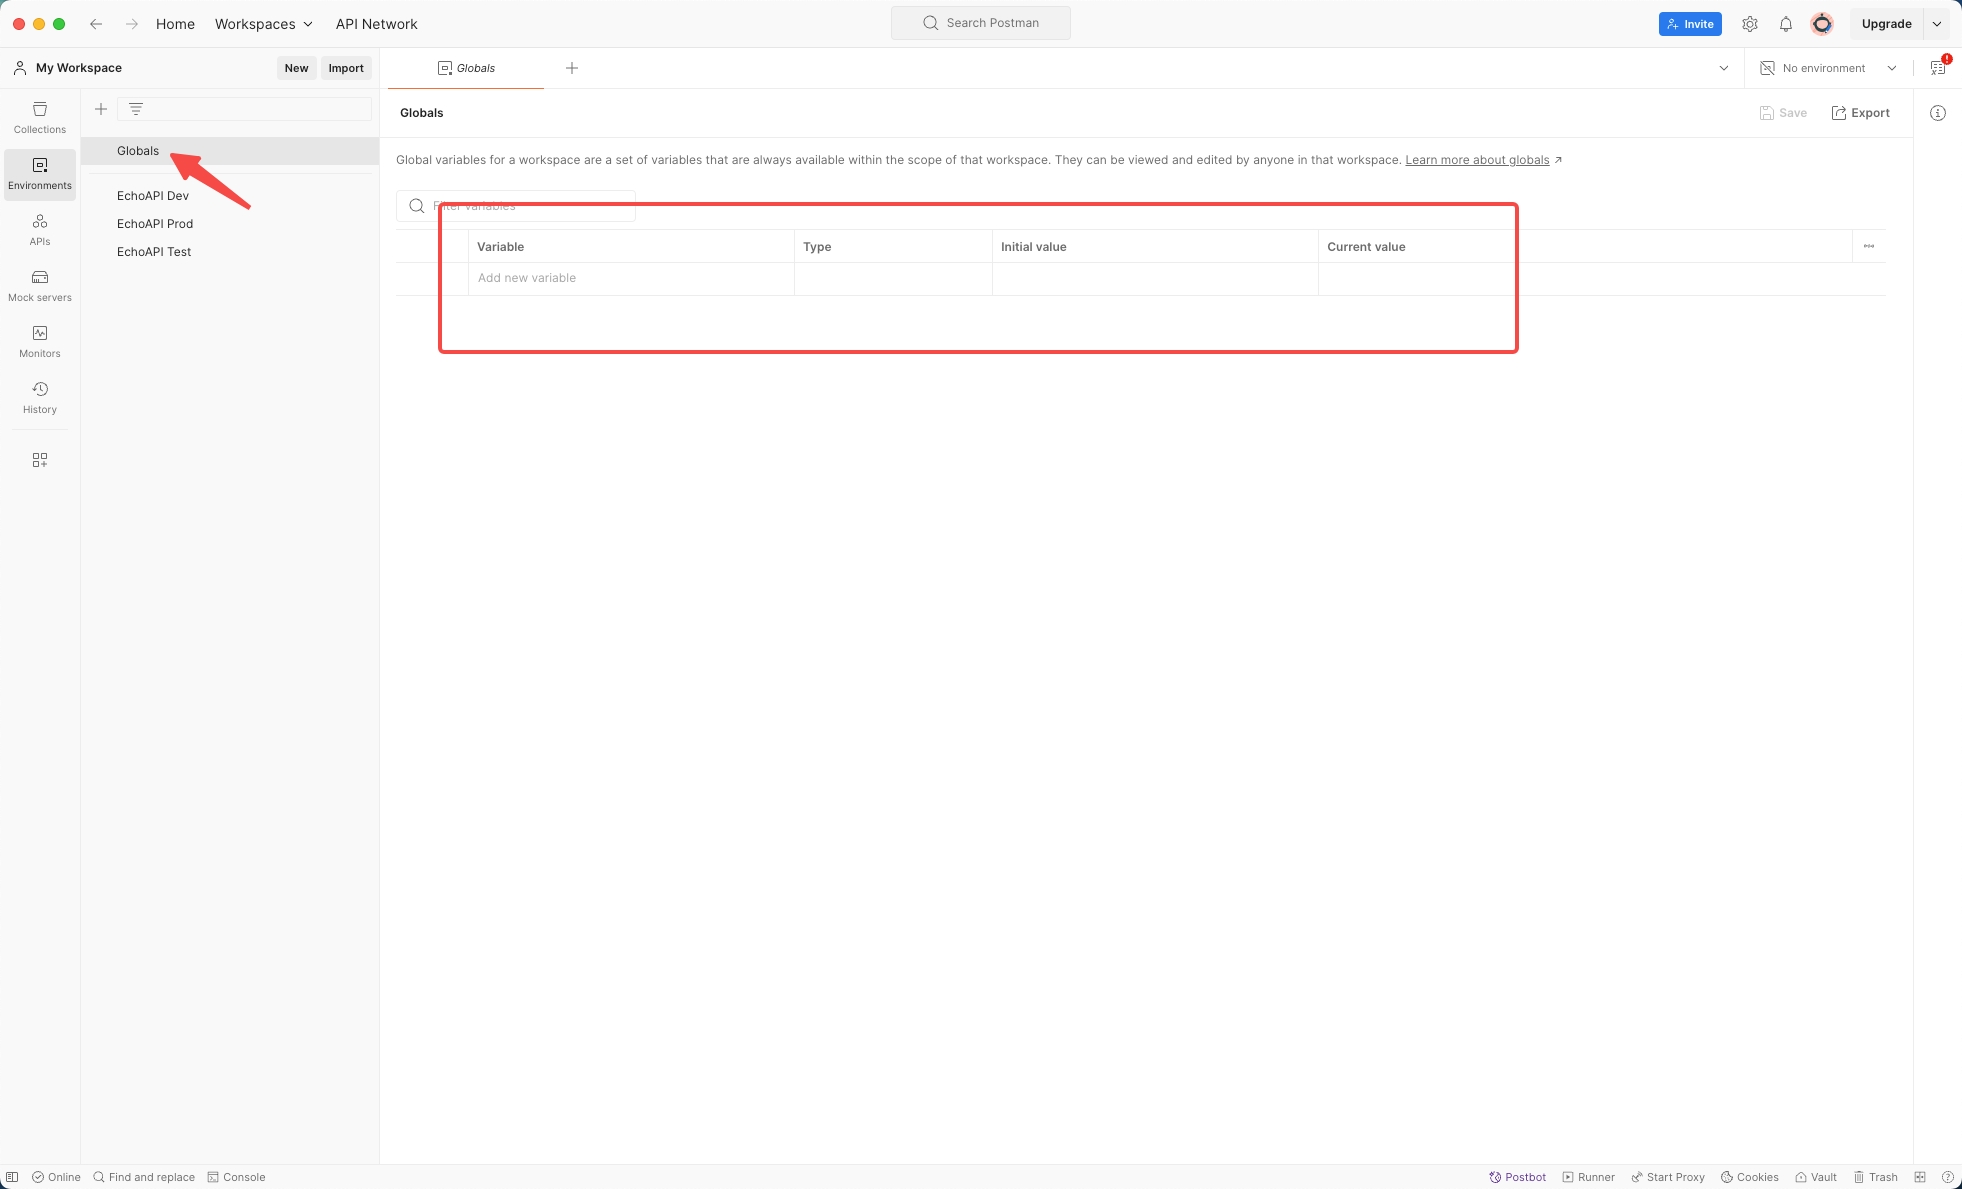
Task: Show request History panel
Action: click(40, 397)
